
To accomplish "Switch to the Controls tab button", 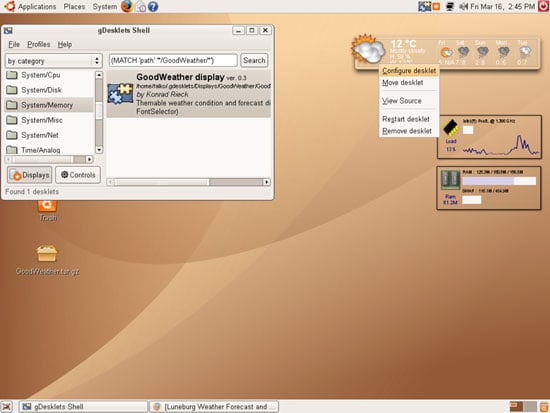I will pyautogui.click(x=78, y=175).
